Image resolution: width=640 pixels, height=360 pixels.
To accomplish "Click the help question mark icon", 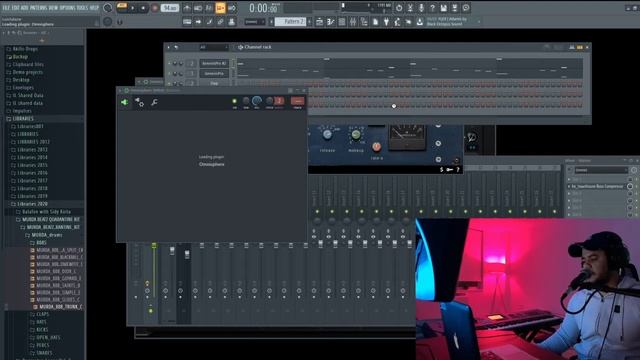I will (x=432, y=8).
